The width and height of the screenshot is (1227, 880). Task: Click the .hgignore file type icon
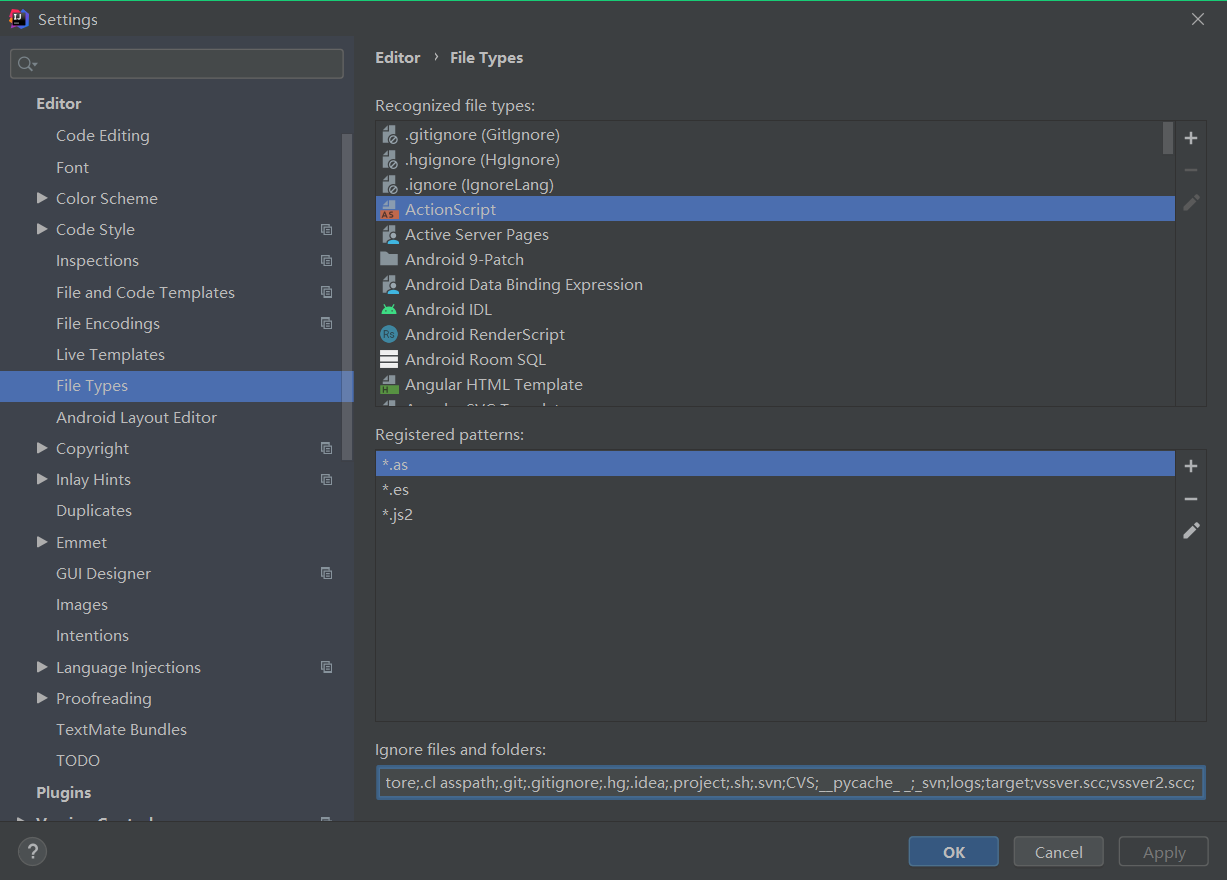pyautogui.click(x=390, y=160)
